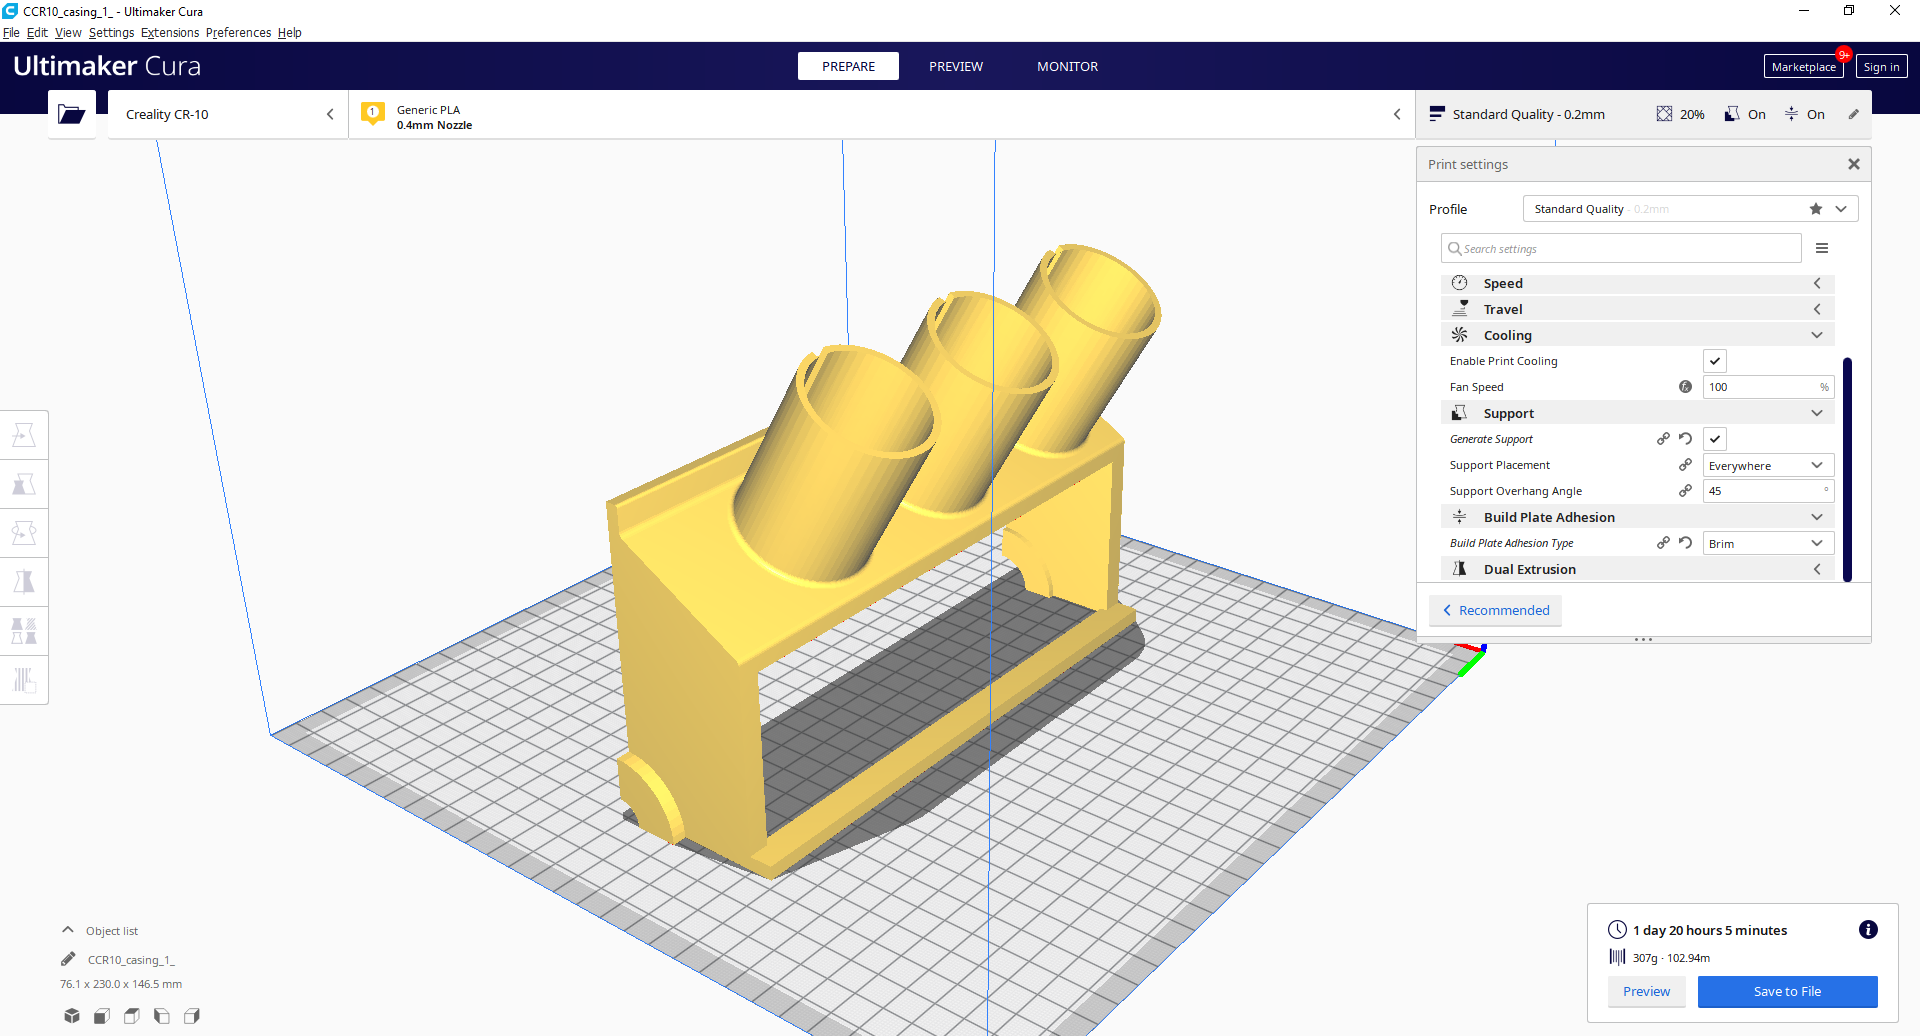Click the Save to File button

1787,991
